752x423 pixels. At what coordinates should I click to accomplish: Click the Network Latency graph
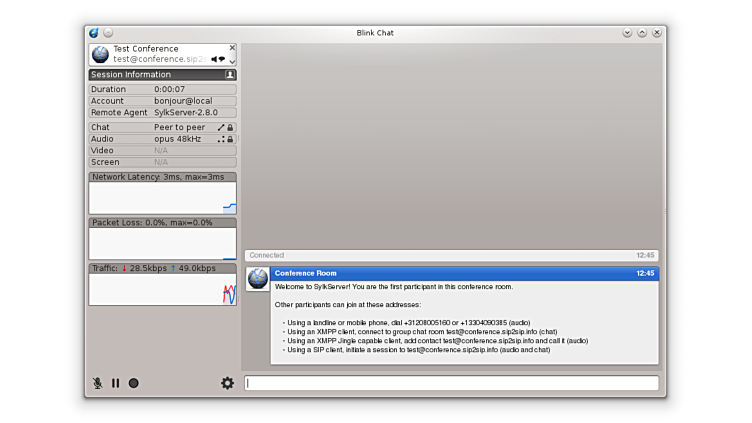click(162, 197)
